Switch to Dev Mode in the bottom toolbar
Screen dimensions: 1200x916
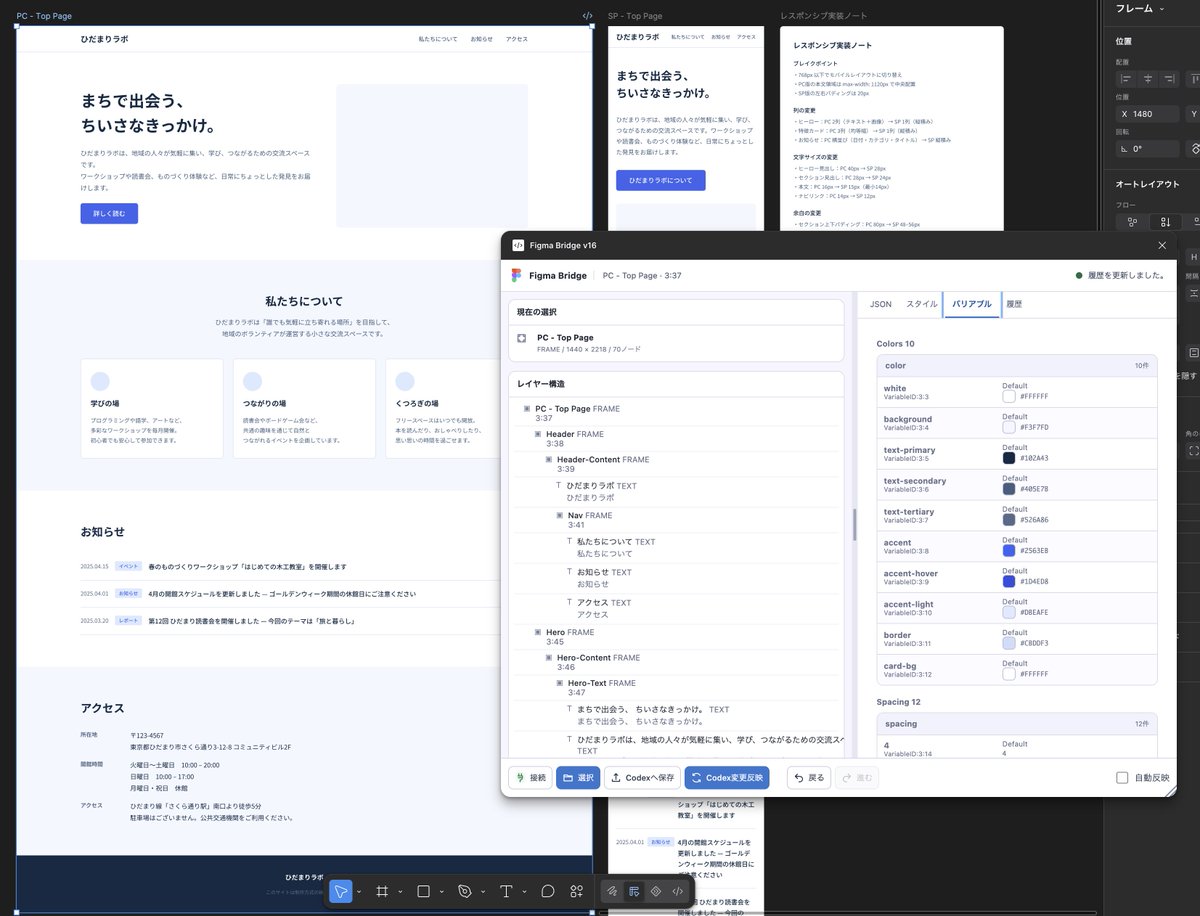pyautogui.click(x=678, y=891)
